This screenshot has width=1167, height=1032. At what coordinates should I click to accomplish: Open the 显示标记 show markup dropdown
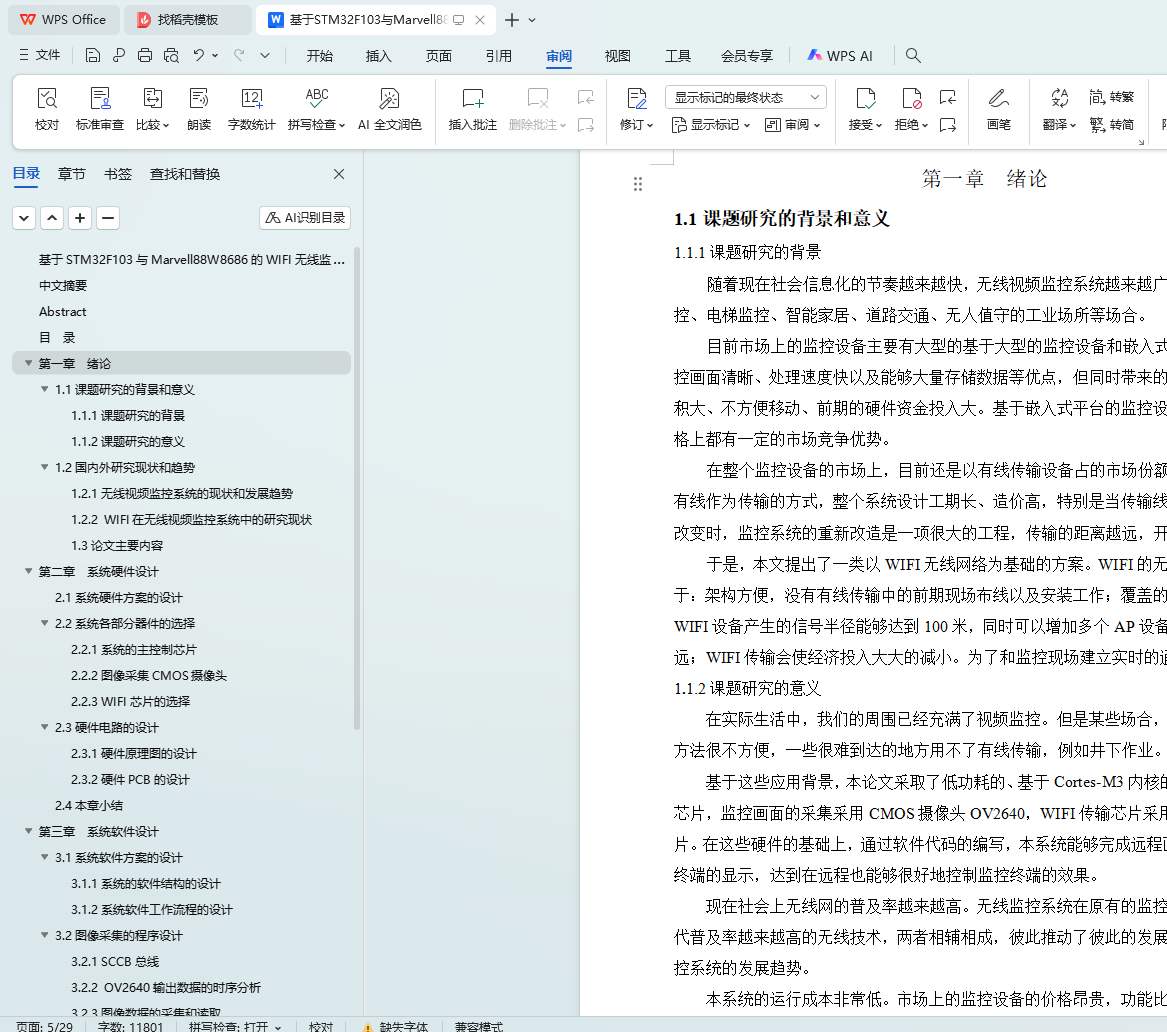click(711, 125)
